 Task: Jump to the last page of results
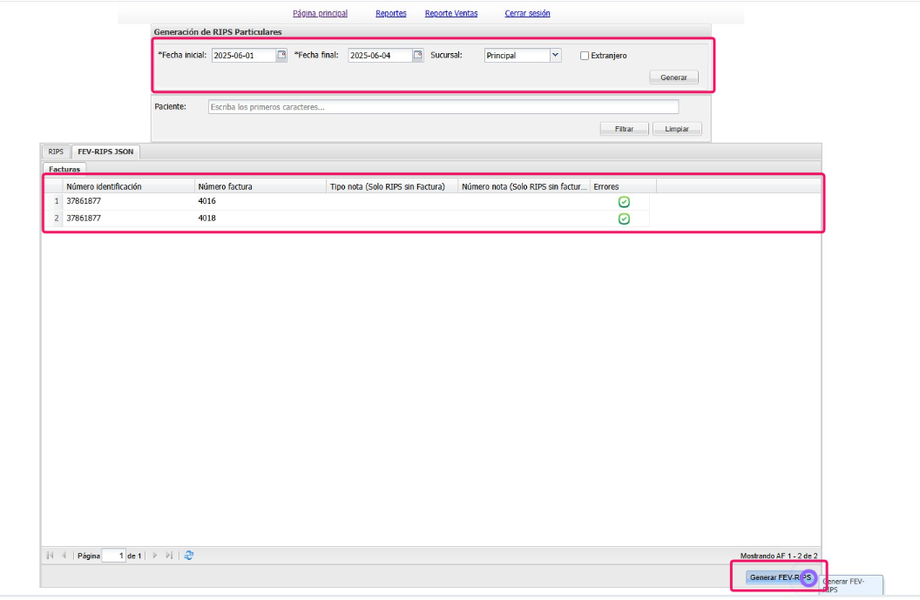click(169, 555)
